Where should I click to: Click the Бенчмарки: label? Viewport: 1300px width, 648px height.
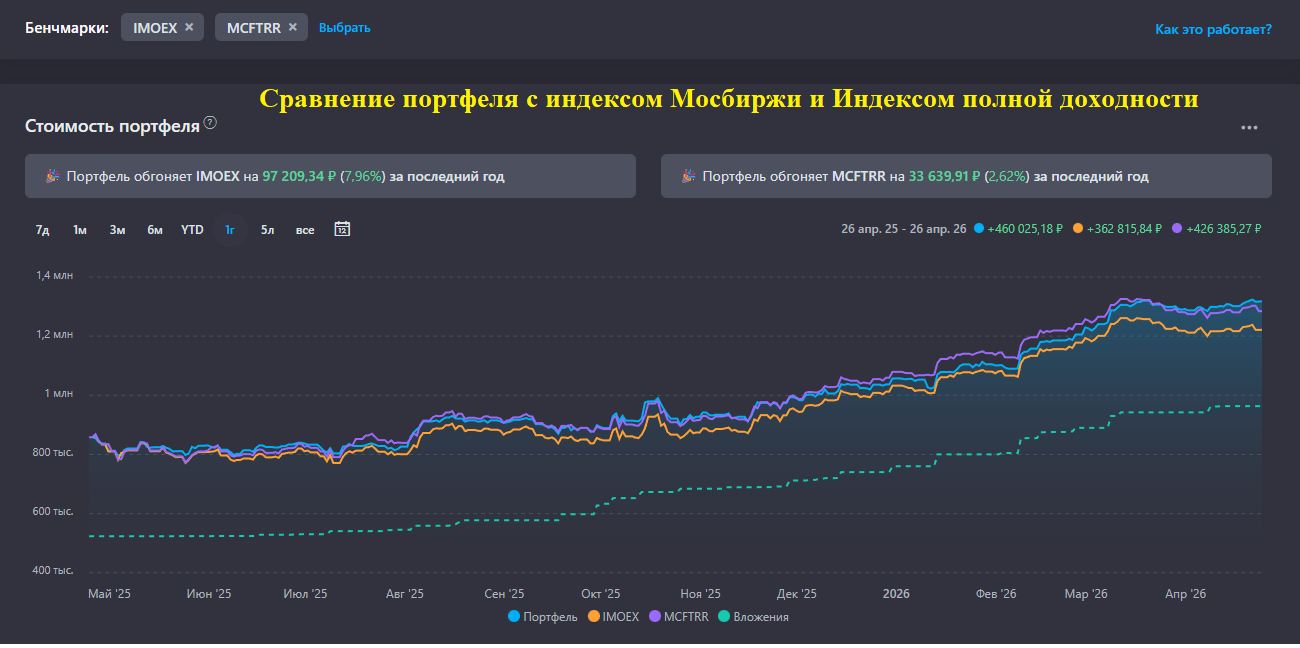(67, 28)
